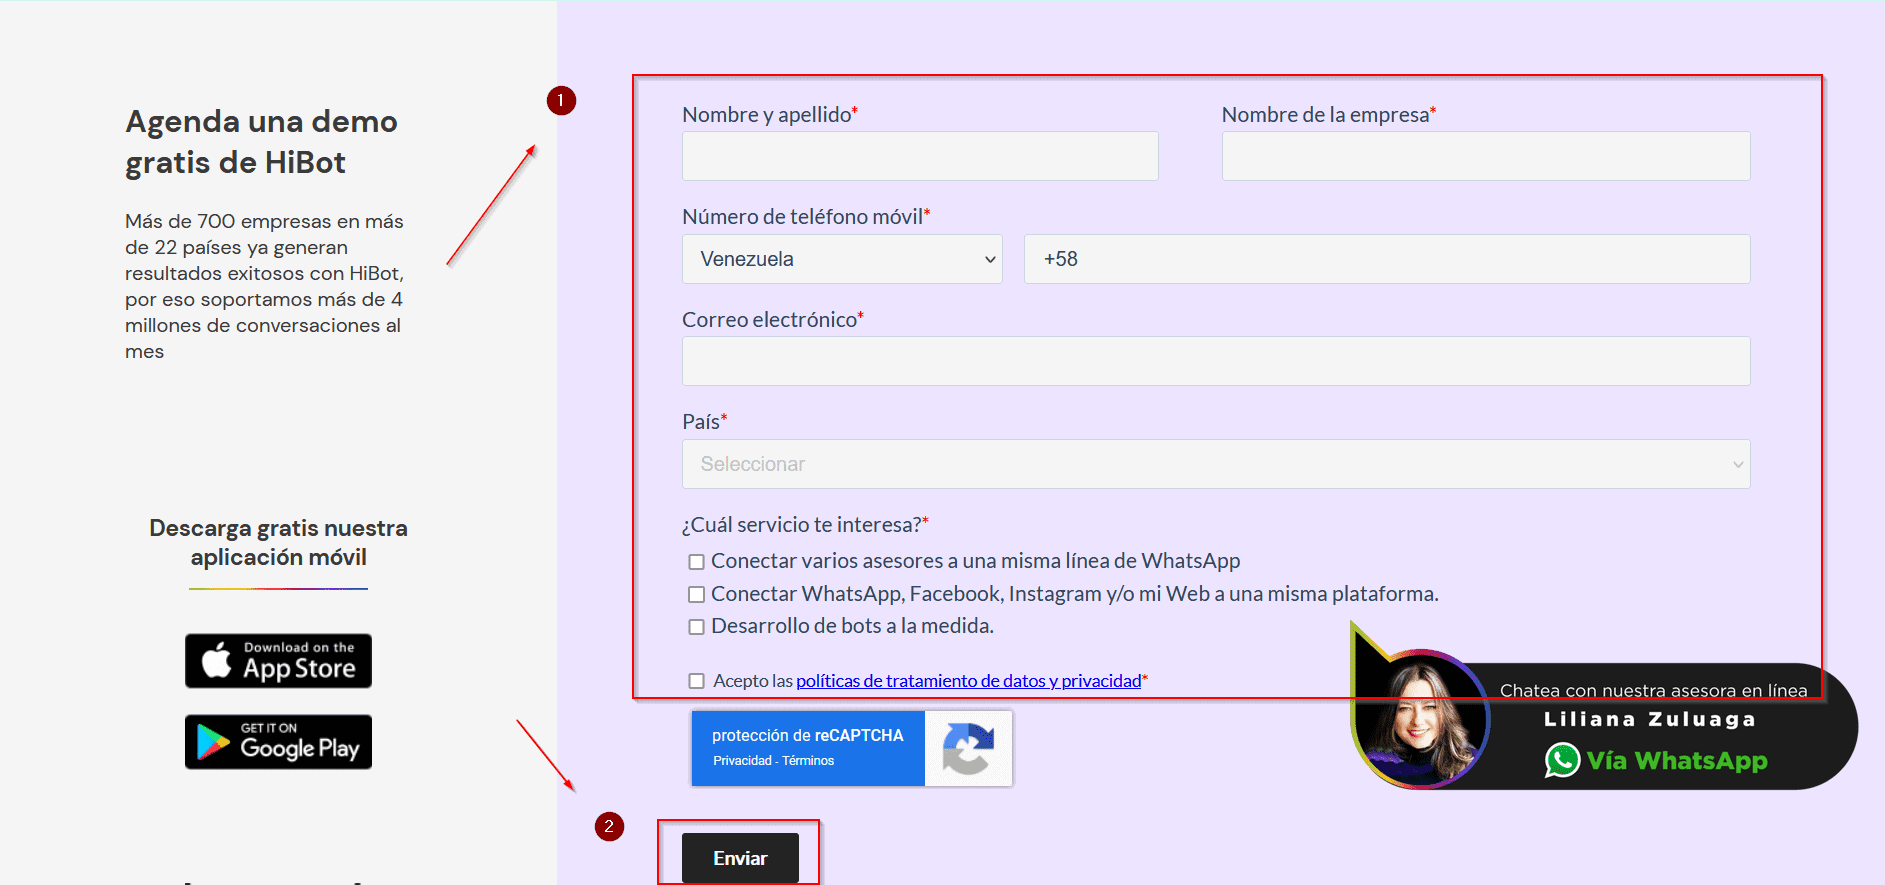Image resolution: width=1885 pixels, height=885 pixels.
Task: Click 'Agenda una demo gratis de HiBot' heading
Action: pos(261,142)
